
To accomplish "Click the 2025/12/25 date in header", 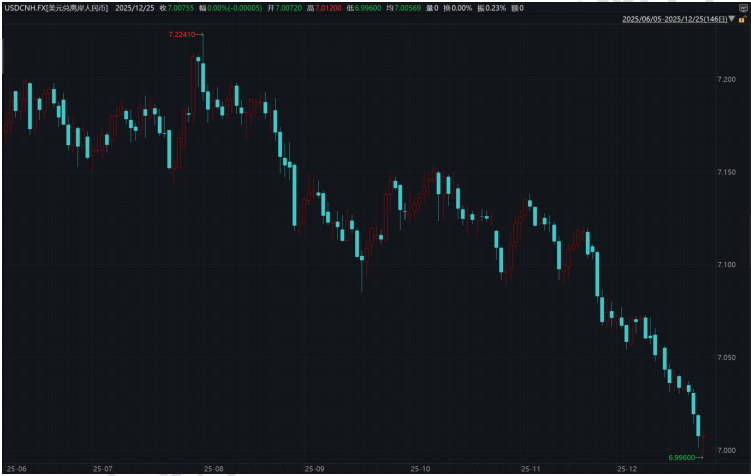I will [x=134, y=7].
